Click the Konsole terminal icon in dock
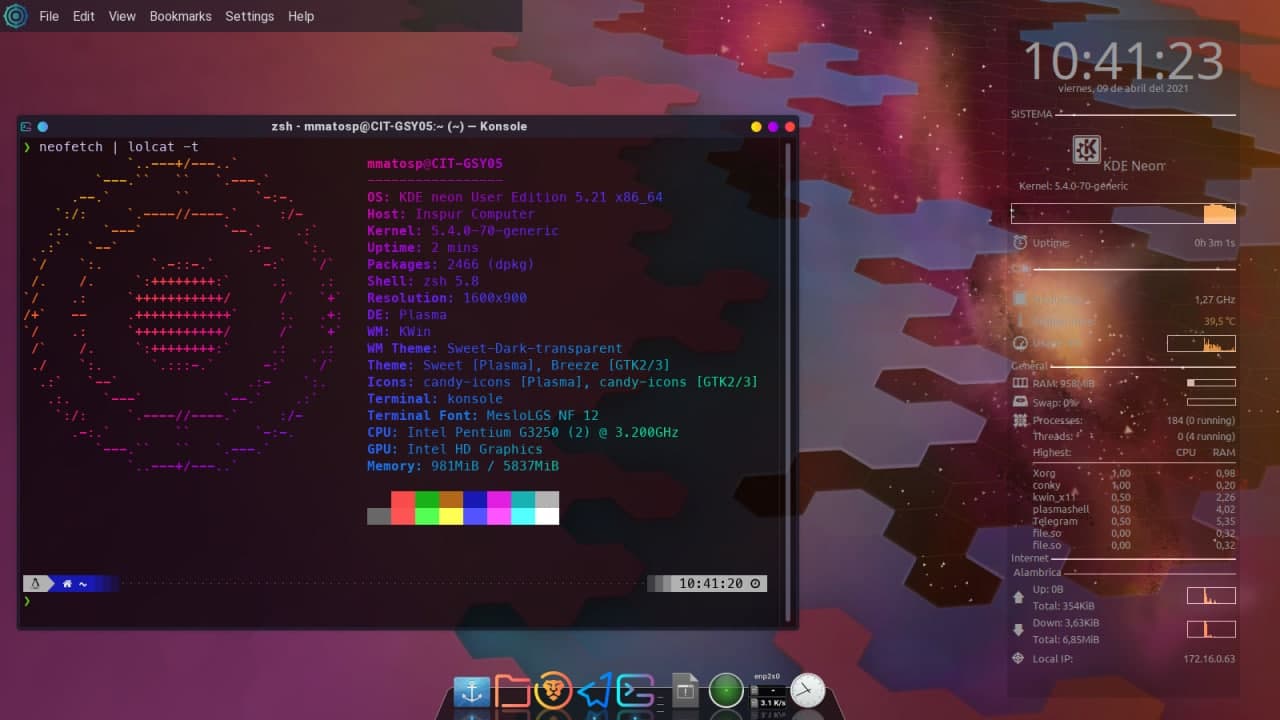 click(x=635, y=691)
